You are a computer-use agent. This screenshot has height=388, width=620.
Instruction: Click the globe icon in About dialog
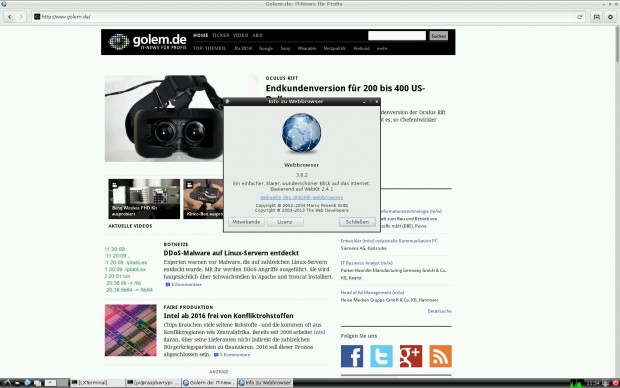(301, 133)
